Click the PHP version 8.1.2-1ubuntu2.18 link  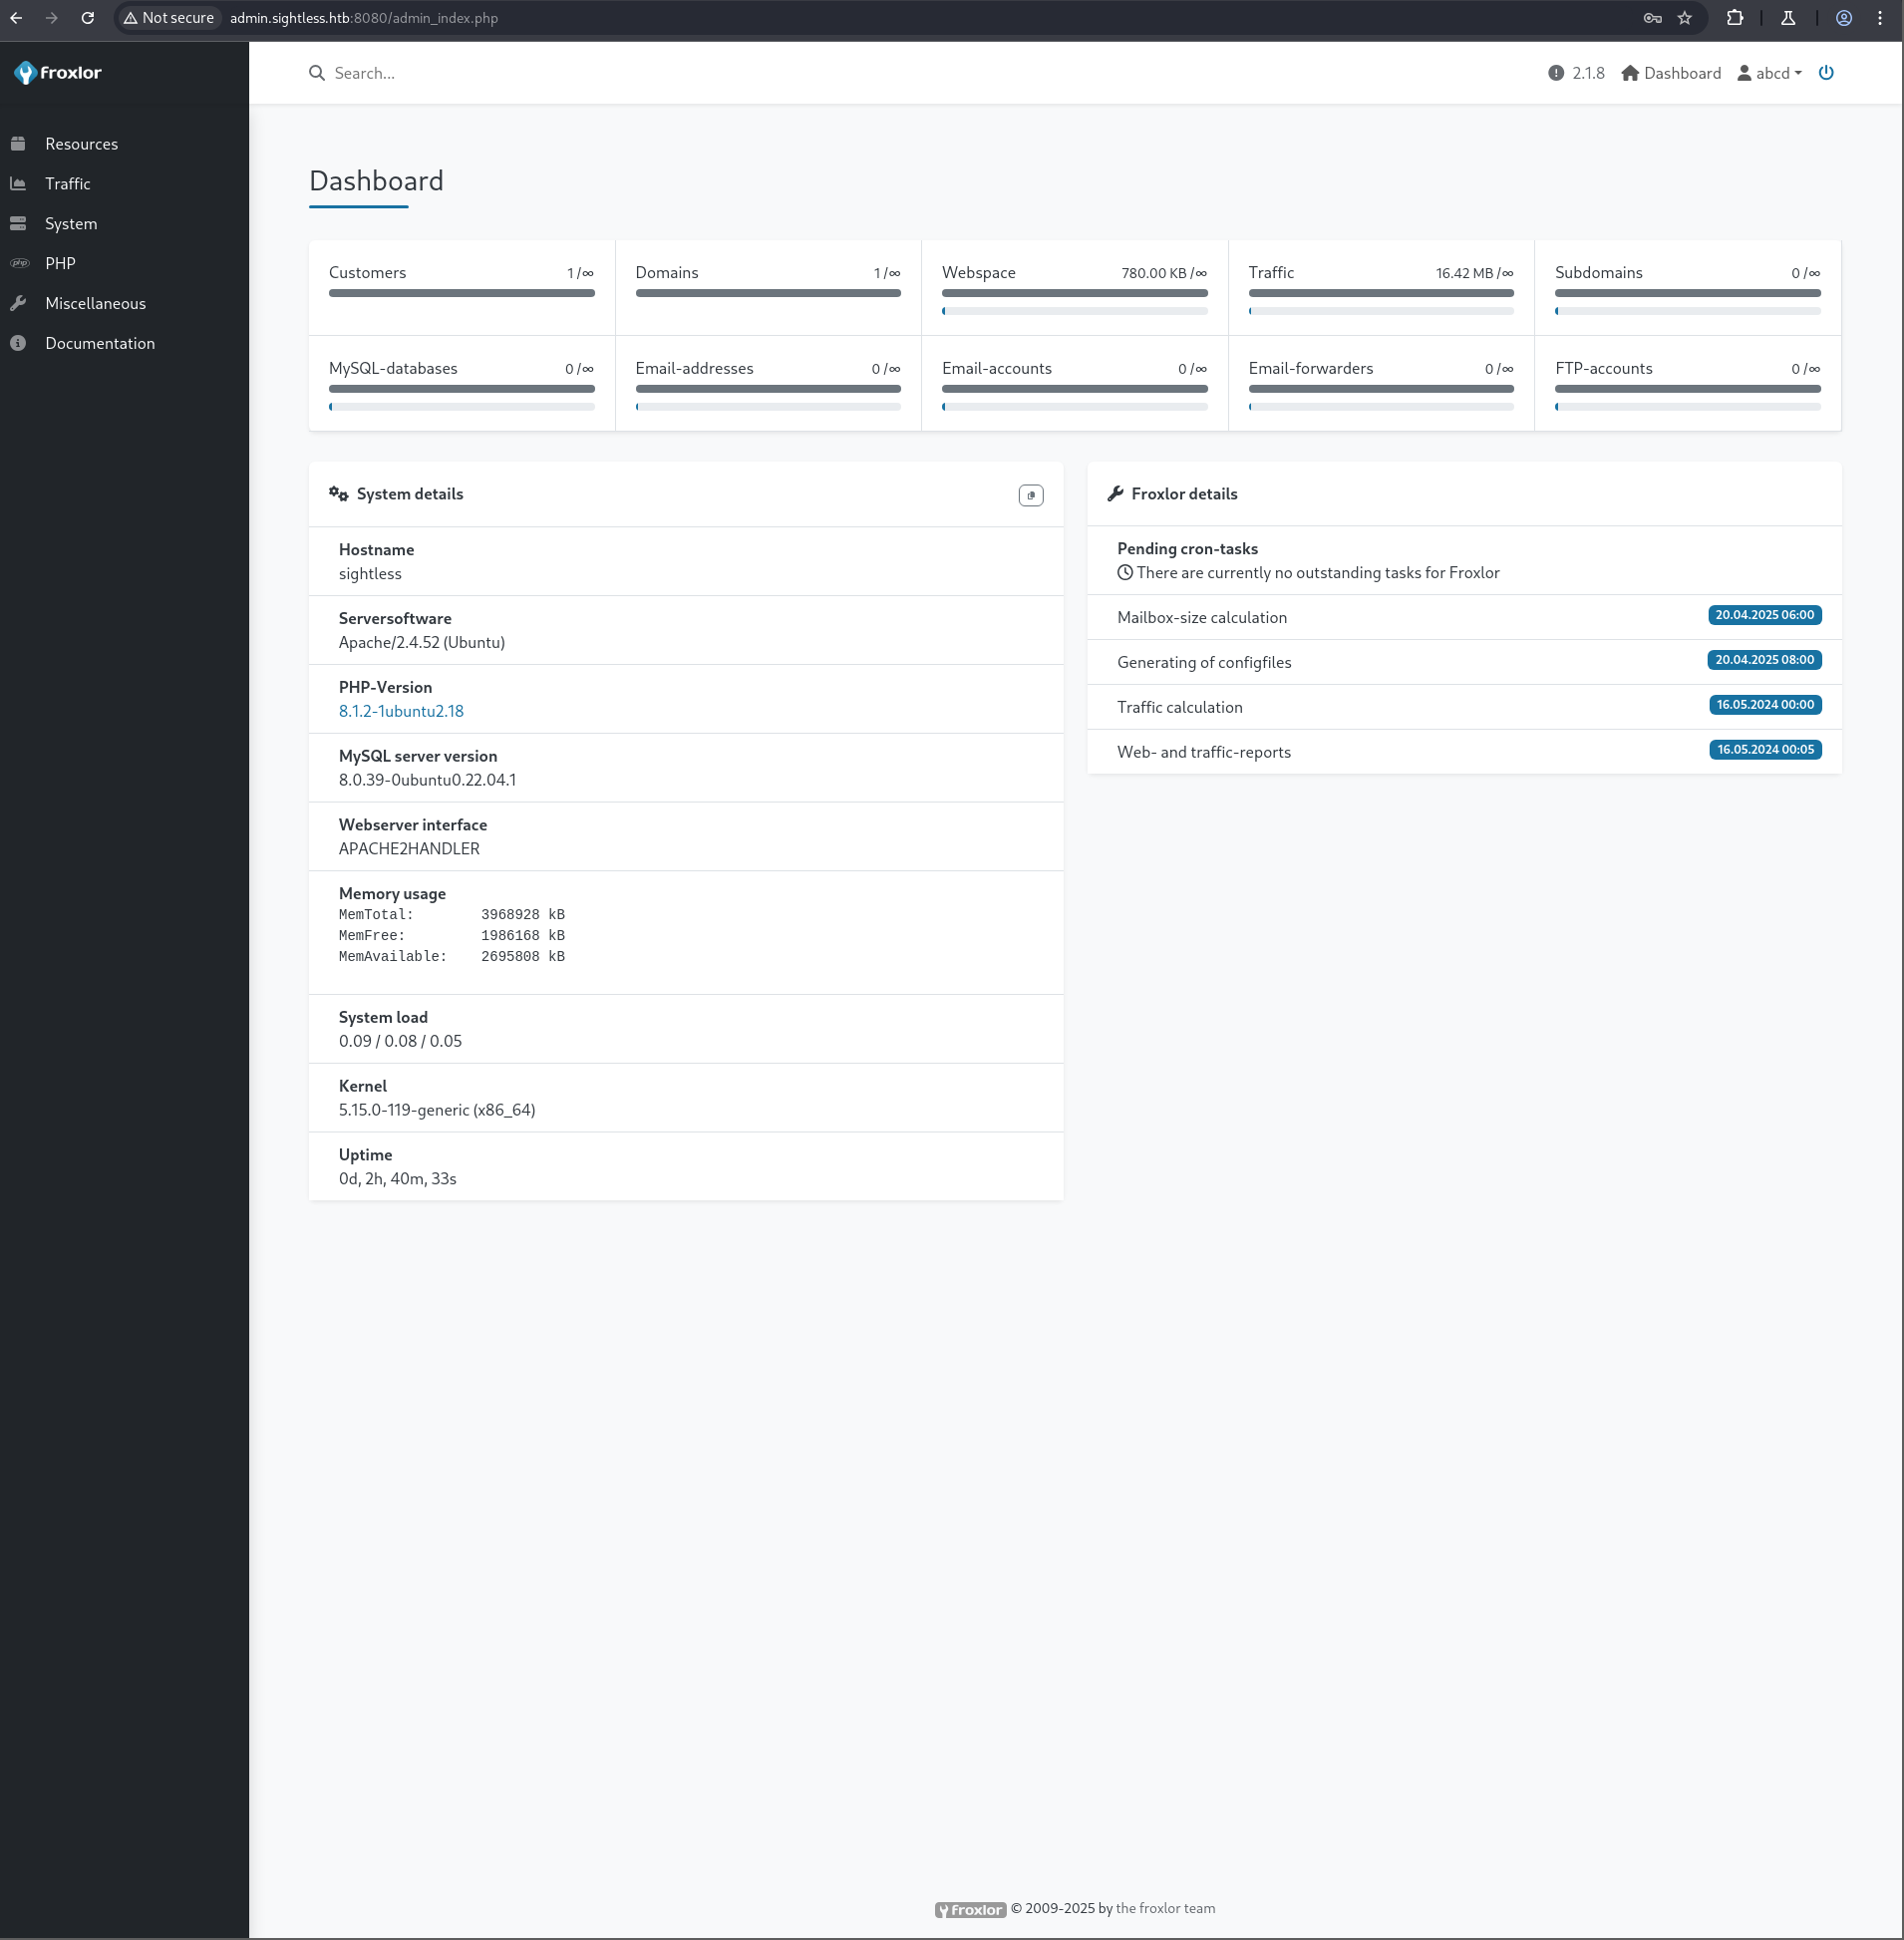click(x=400, y=711)
